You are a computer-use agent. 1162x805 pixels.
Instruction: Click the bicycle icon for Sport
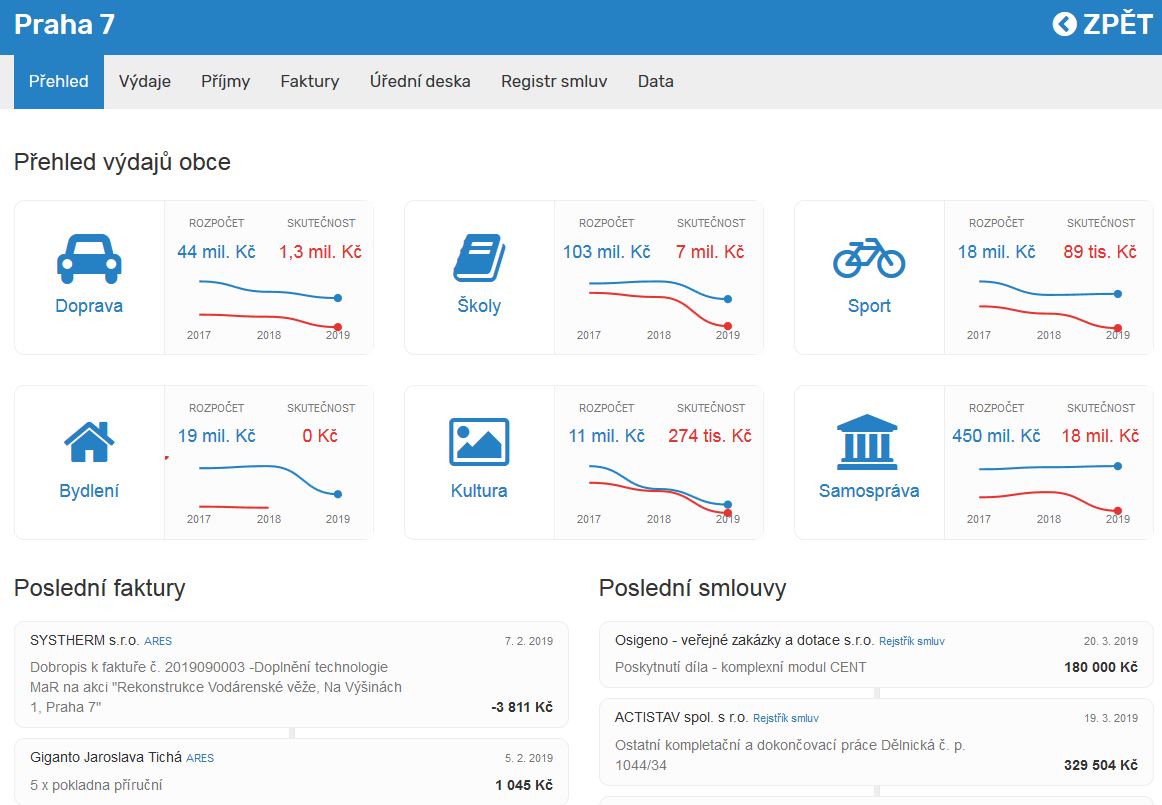click(x=868, y=258)
